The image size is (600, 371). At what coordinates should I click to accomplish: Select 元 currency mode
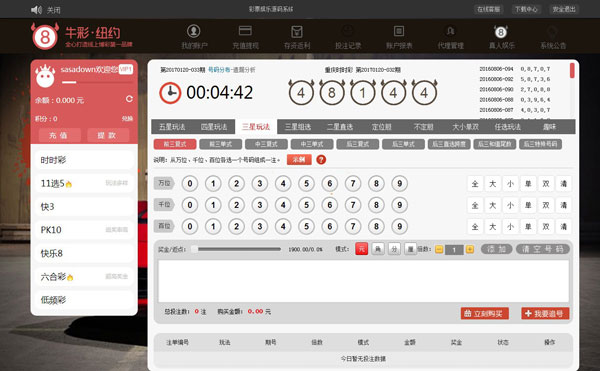(362, 249)
